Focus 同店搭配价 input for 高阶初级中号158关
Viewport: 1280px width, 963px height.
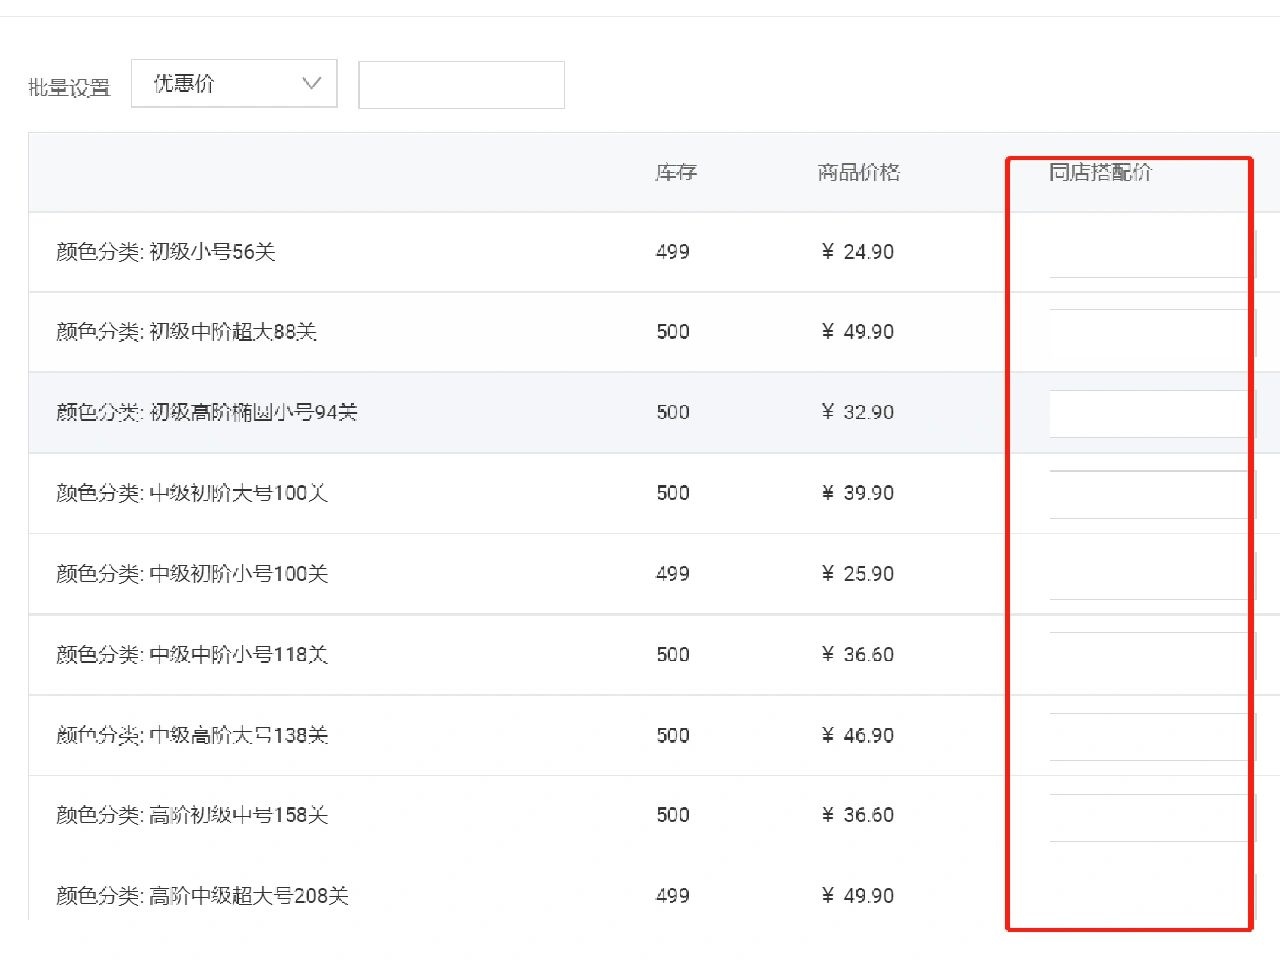tap(1152, 818)
